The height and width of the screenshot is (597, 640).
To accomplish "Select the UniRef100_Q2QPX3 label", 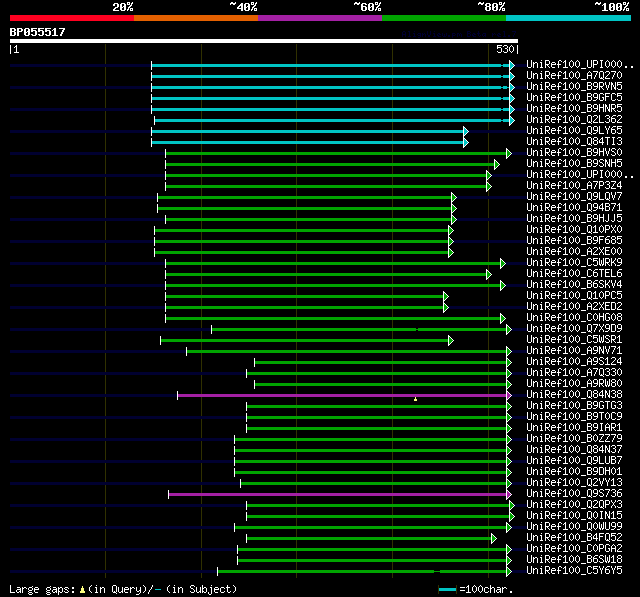I will coord(574,505).
